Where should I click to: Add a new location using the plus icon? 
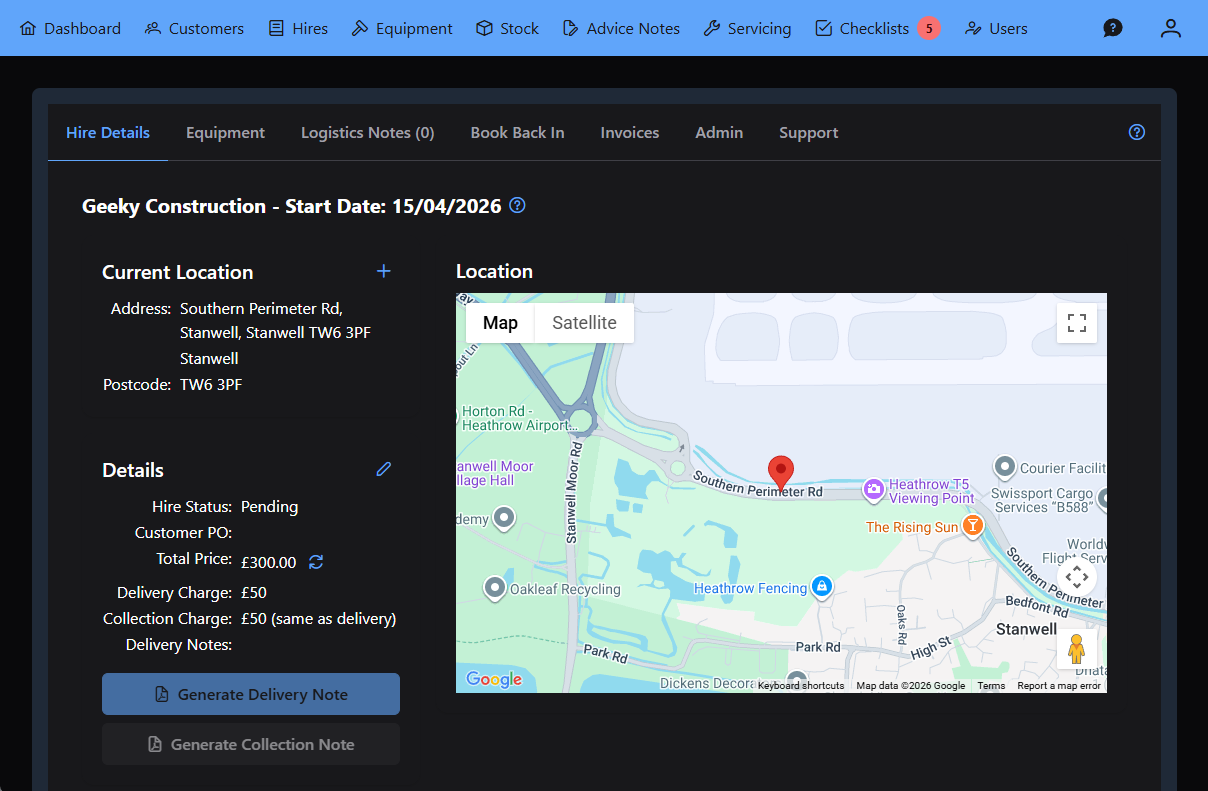click(x=384, y=270)
